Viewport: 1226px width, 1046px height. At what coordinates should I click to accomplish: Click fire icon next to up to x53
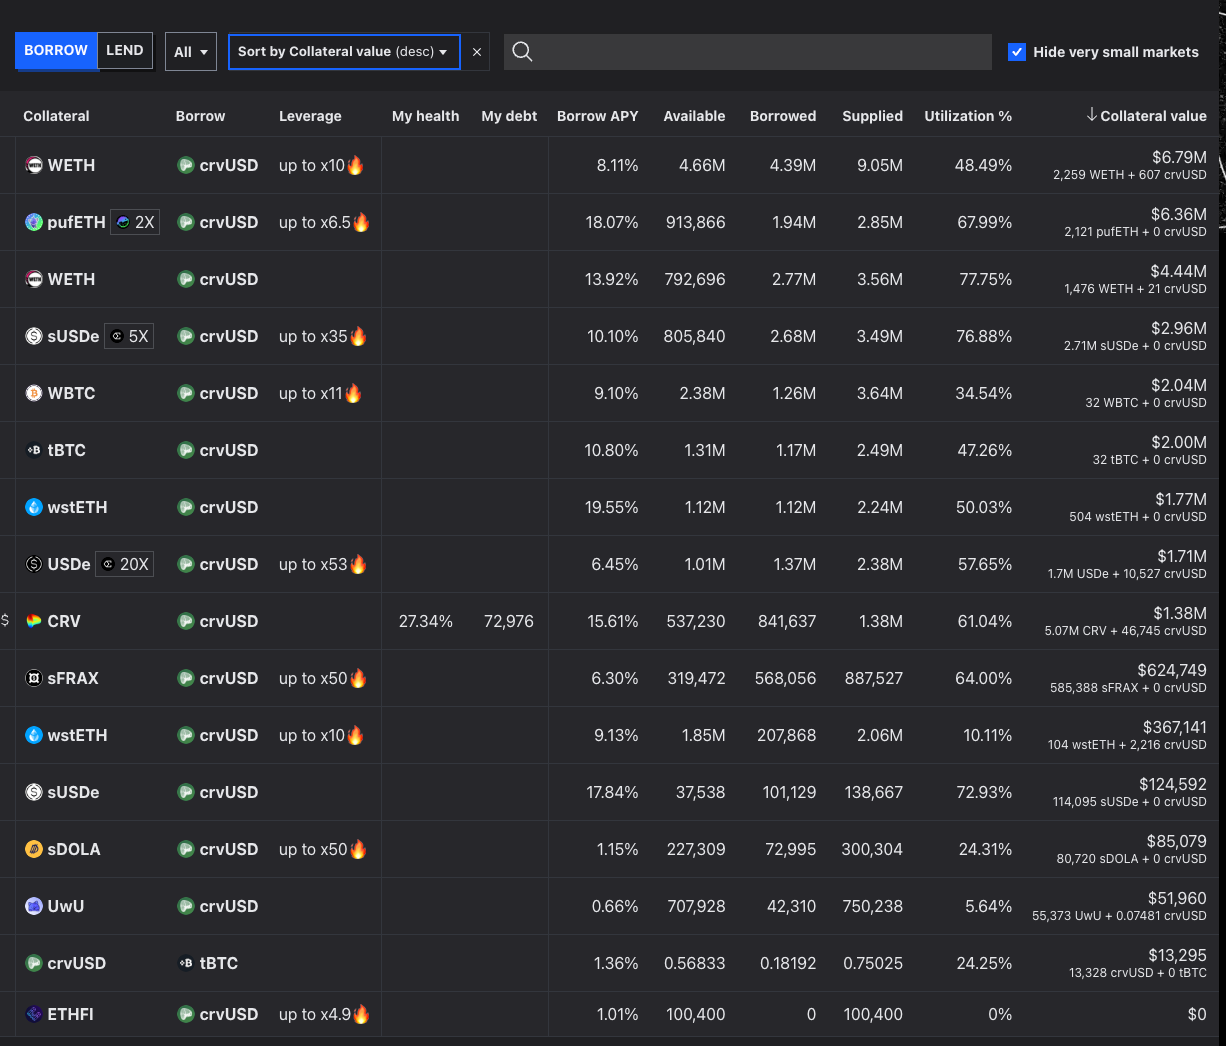pyautogui.click(x=358, y=564)
